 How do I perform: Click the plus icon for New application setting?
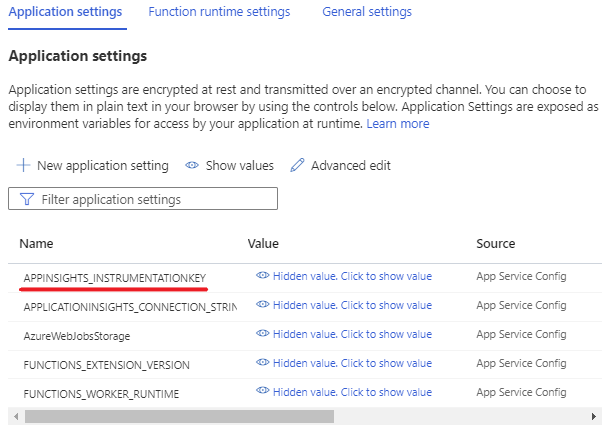pos(24,165)
